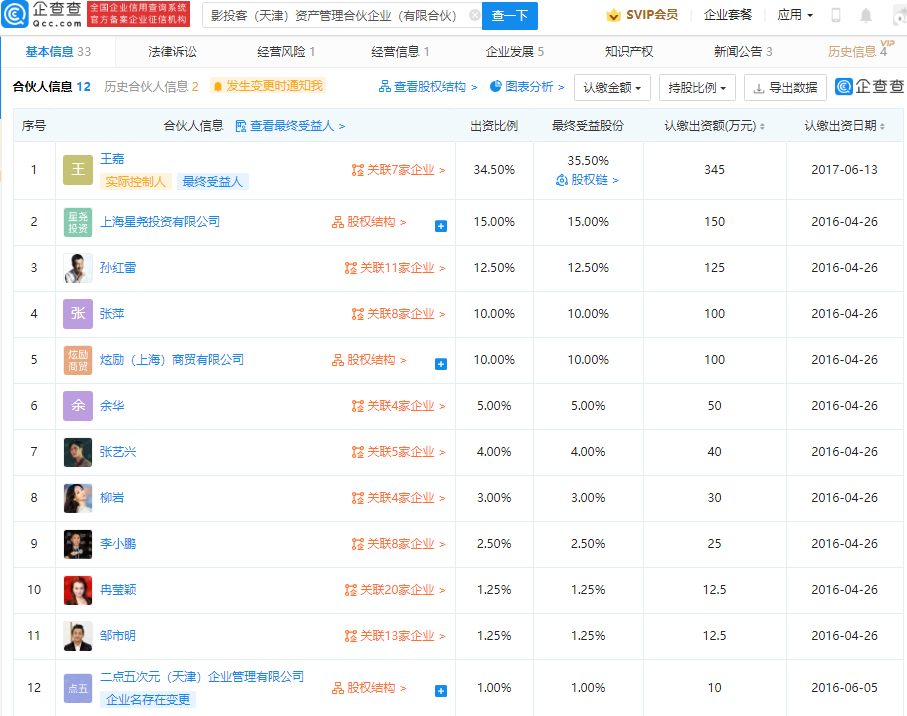The width and height of the screenshot is (907, 716).
Task: Open 查看最终受益人 link in table header
Action: click(290, 126)
